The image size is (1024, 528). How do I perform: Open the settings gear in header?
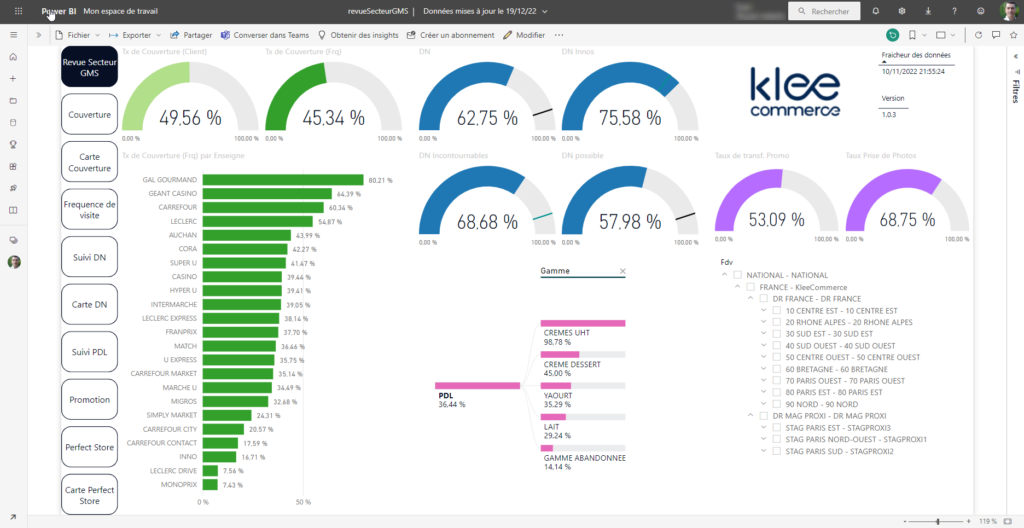[x=902, y=11]
